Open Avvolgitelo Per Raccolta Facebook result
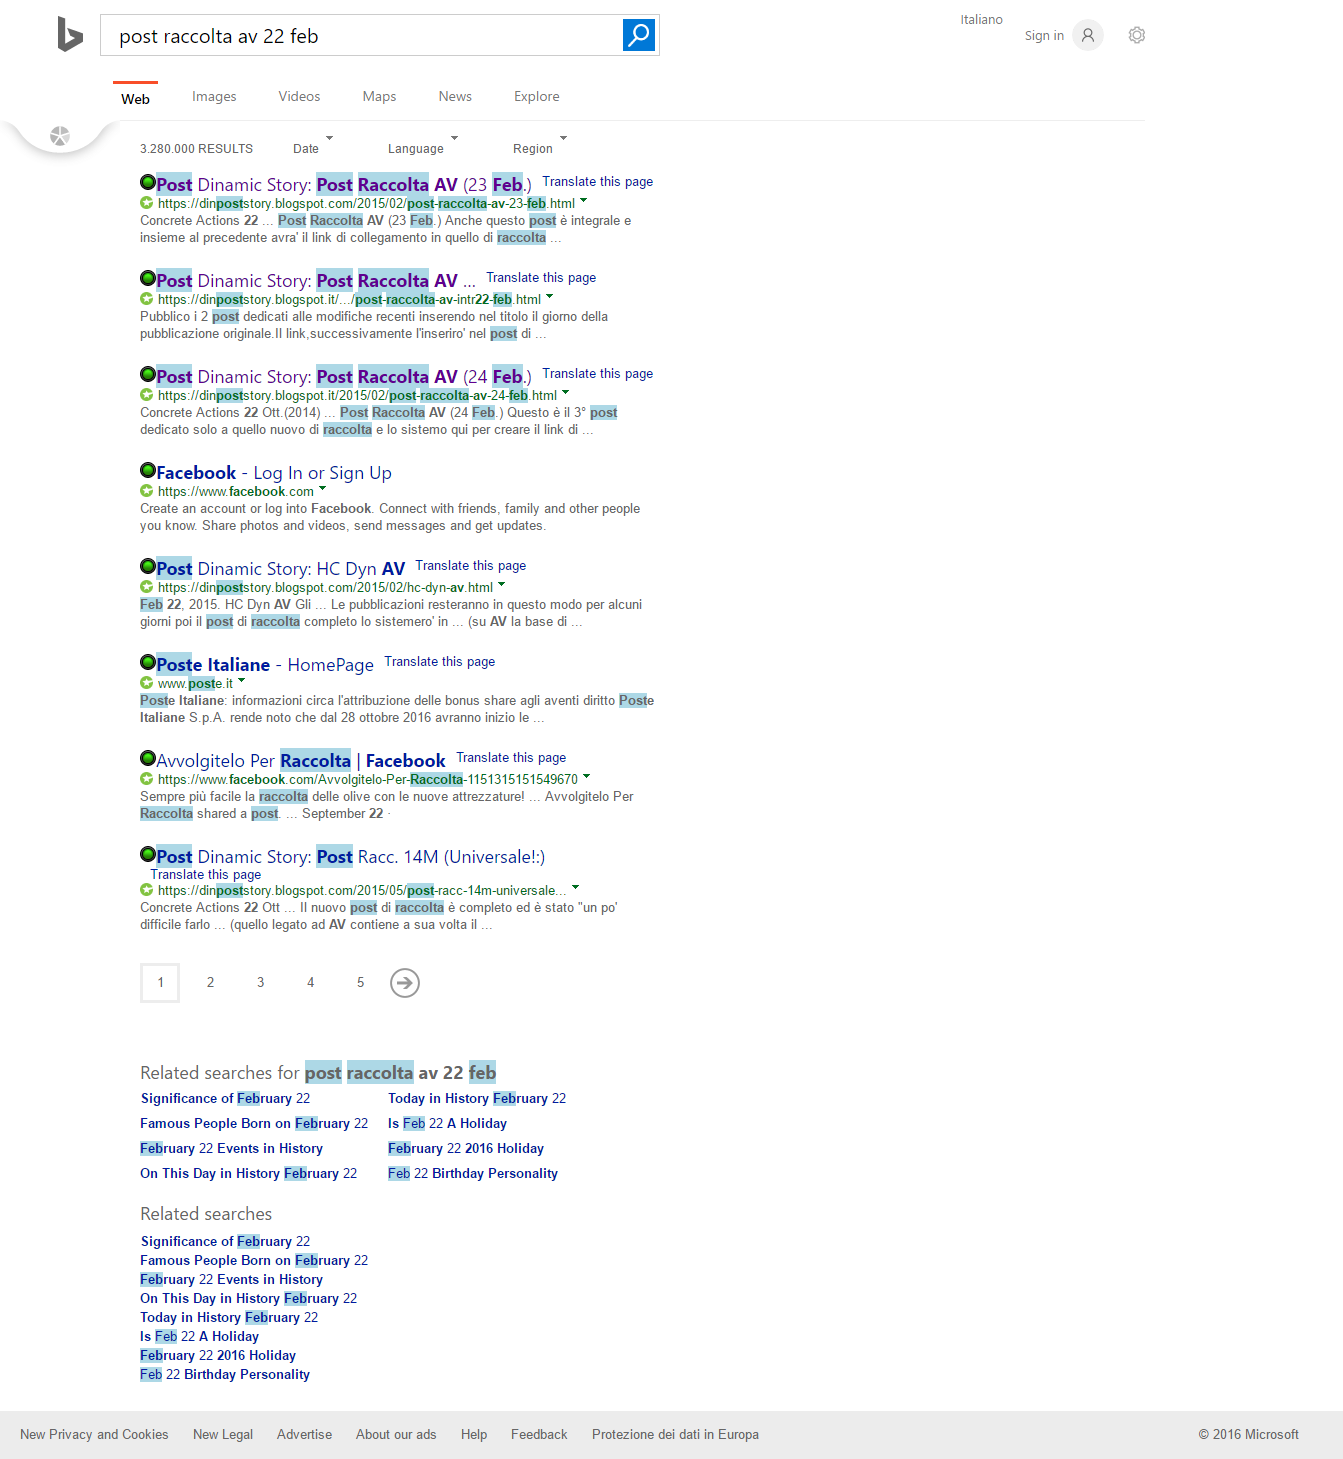Viewport: 1343px width, 1459px height. point(301,761)
